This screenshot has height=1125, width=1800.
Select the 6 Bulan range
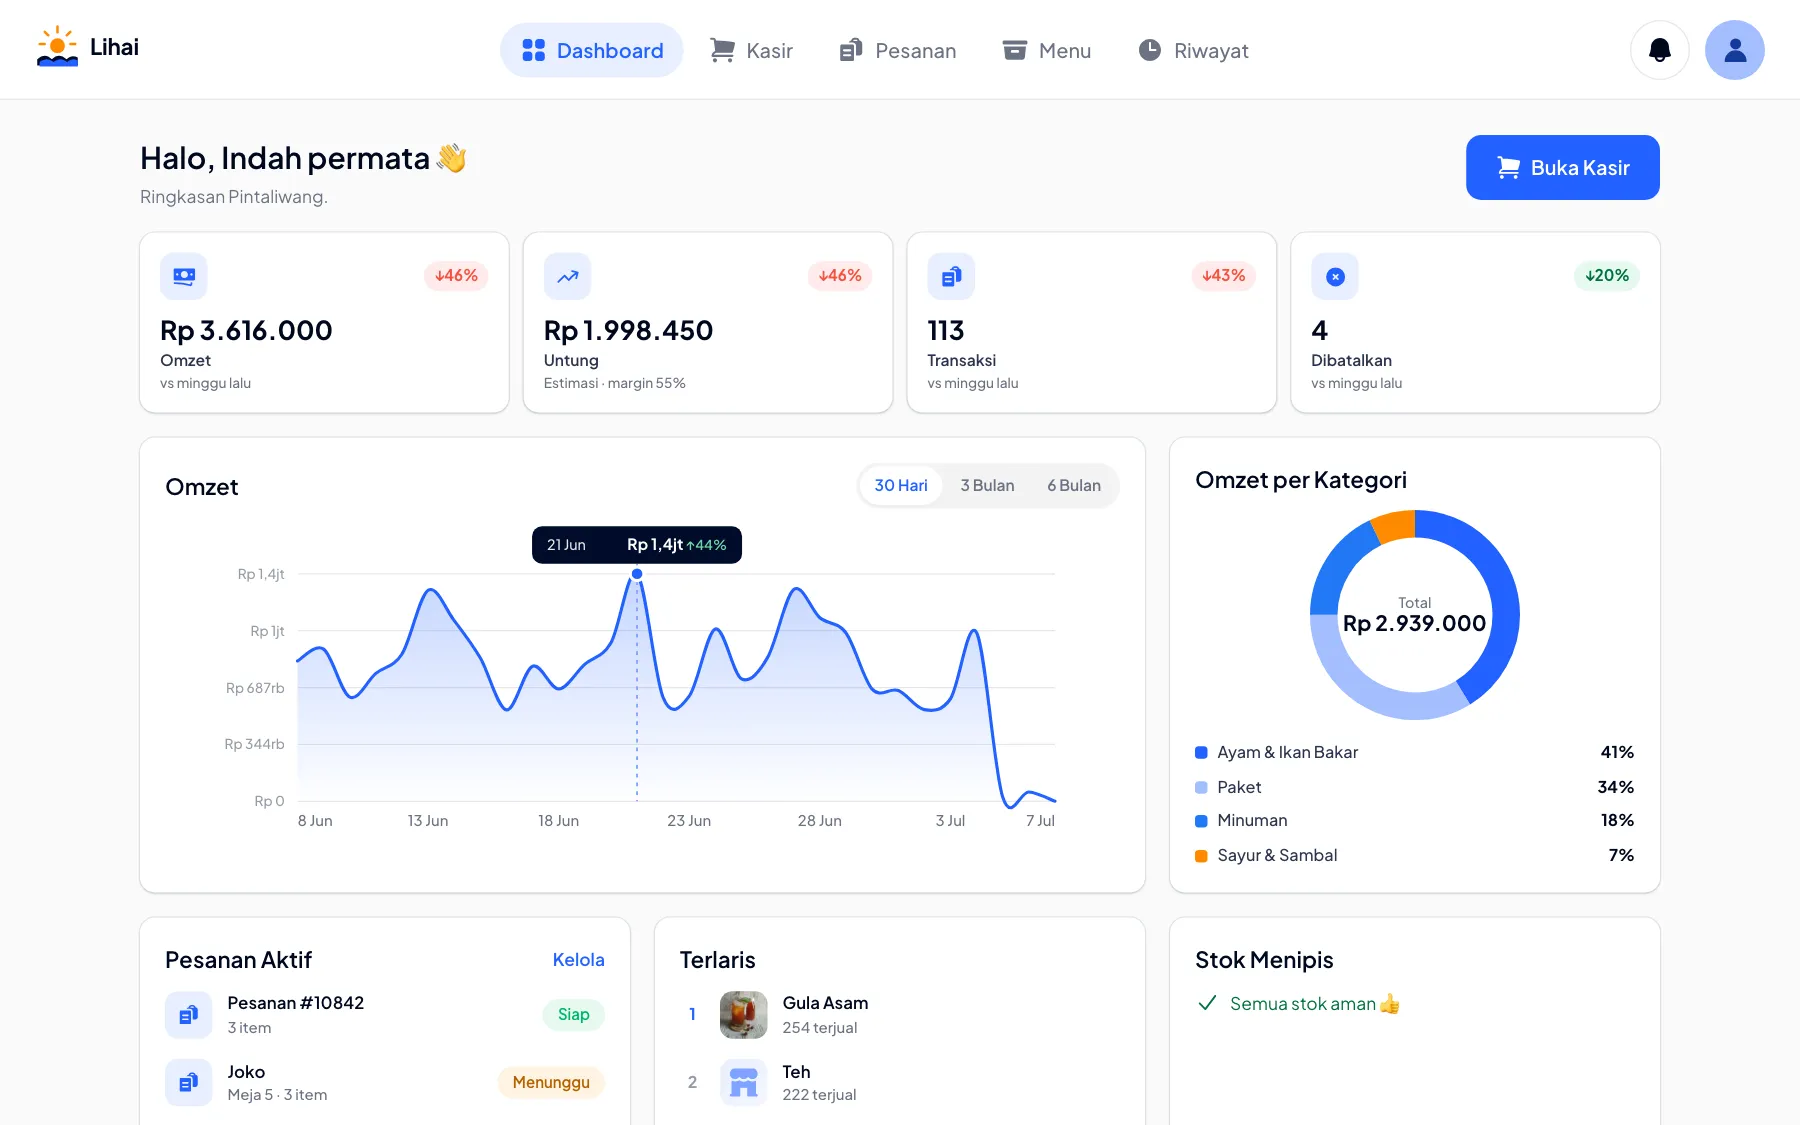tap(1074, 486)
